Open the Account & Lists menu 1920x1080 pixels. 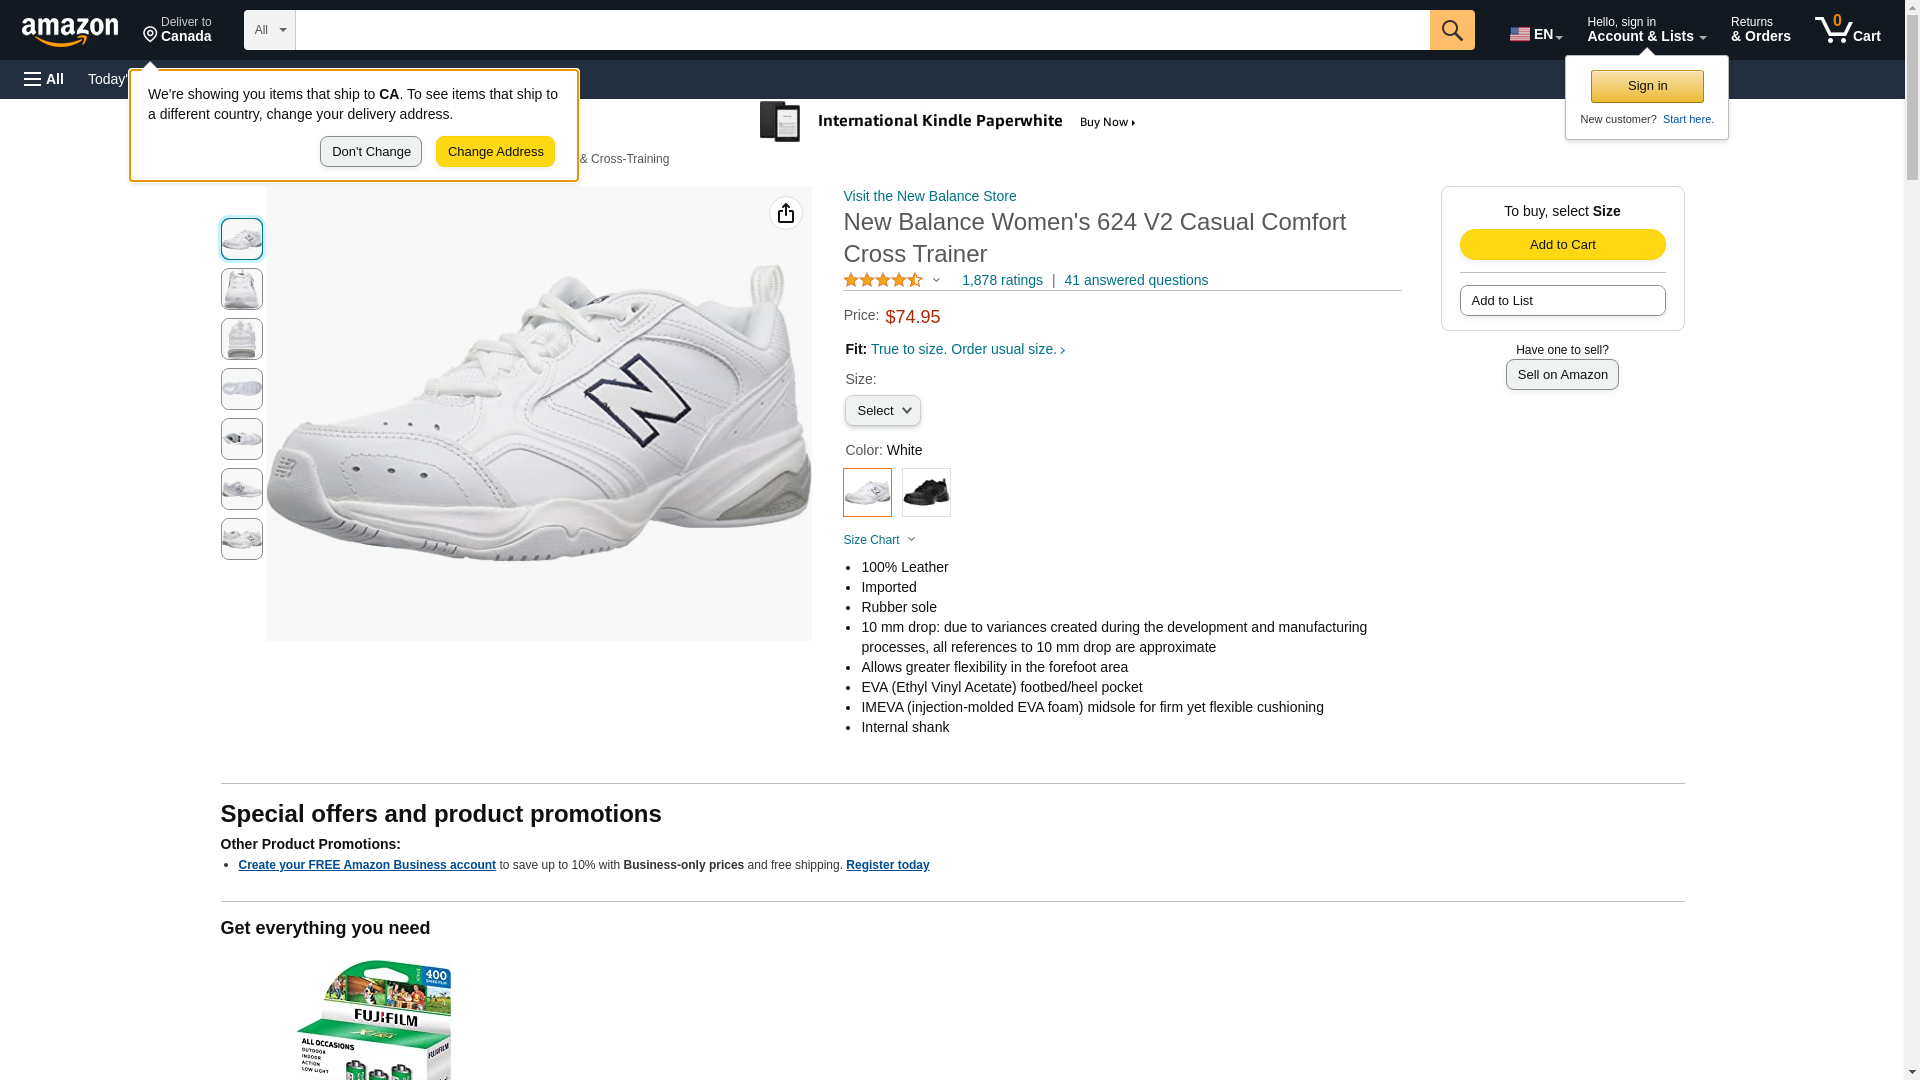point(1646,30)
